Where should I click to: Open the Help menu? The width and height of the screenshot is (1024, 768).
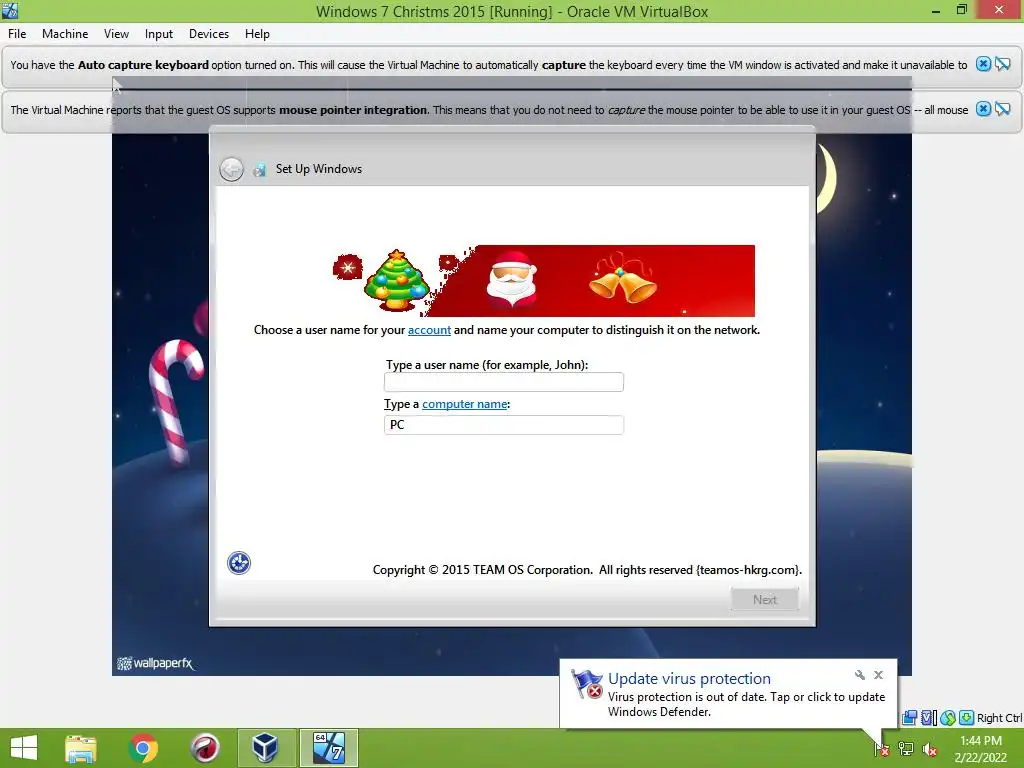click(257, 34)
